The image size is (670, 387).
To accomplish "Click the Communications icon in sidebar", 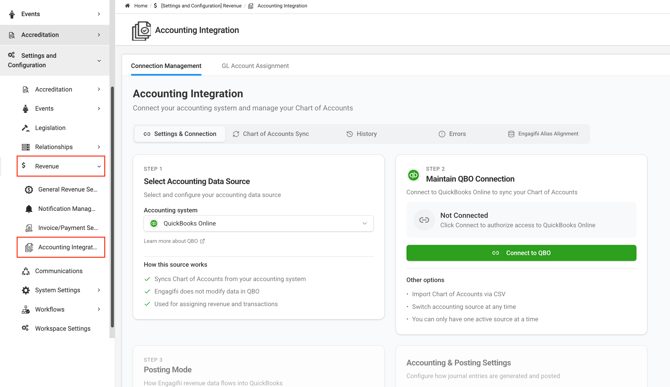I will [26, 271].
